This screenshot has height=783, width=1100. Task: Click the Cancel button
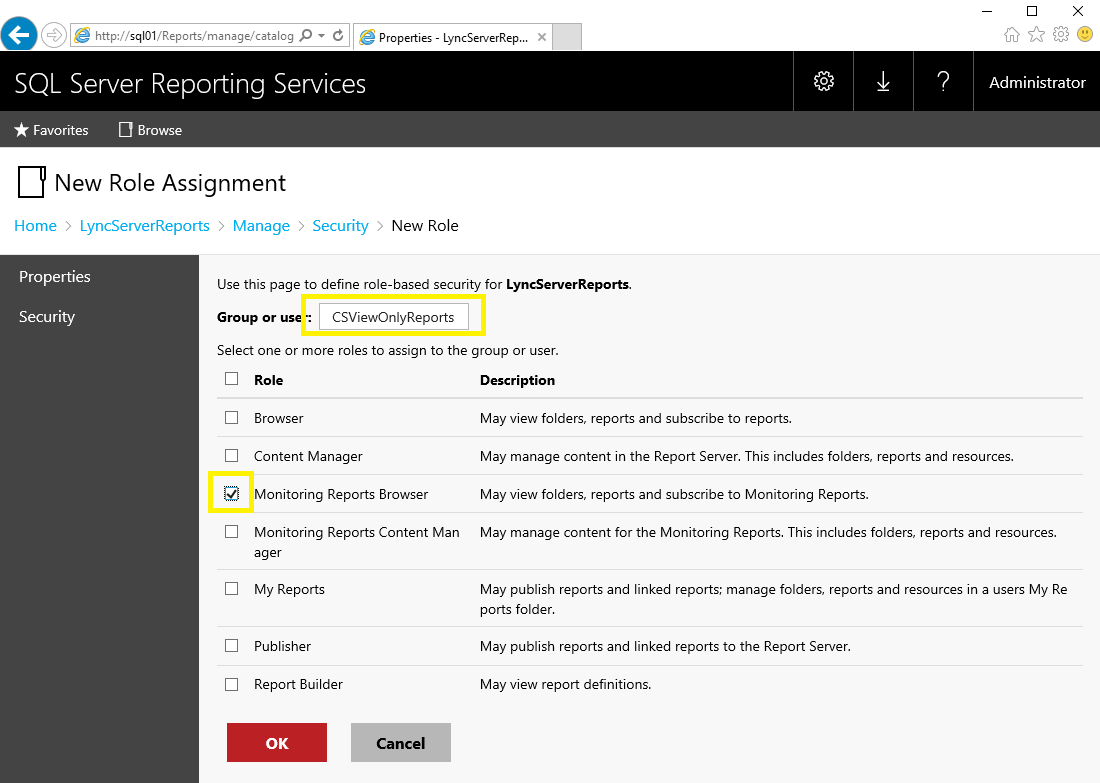(401, 742)
